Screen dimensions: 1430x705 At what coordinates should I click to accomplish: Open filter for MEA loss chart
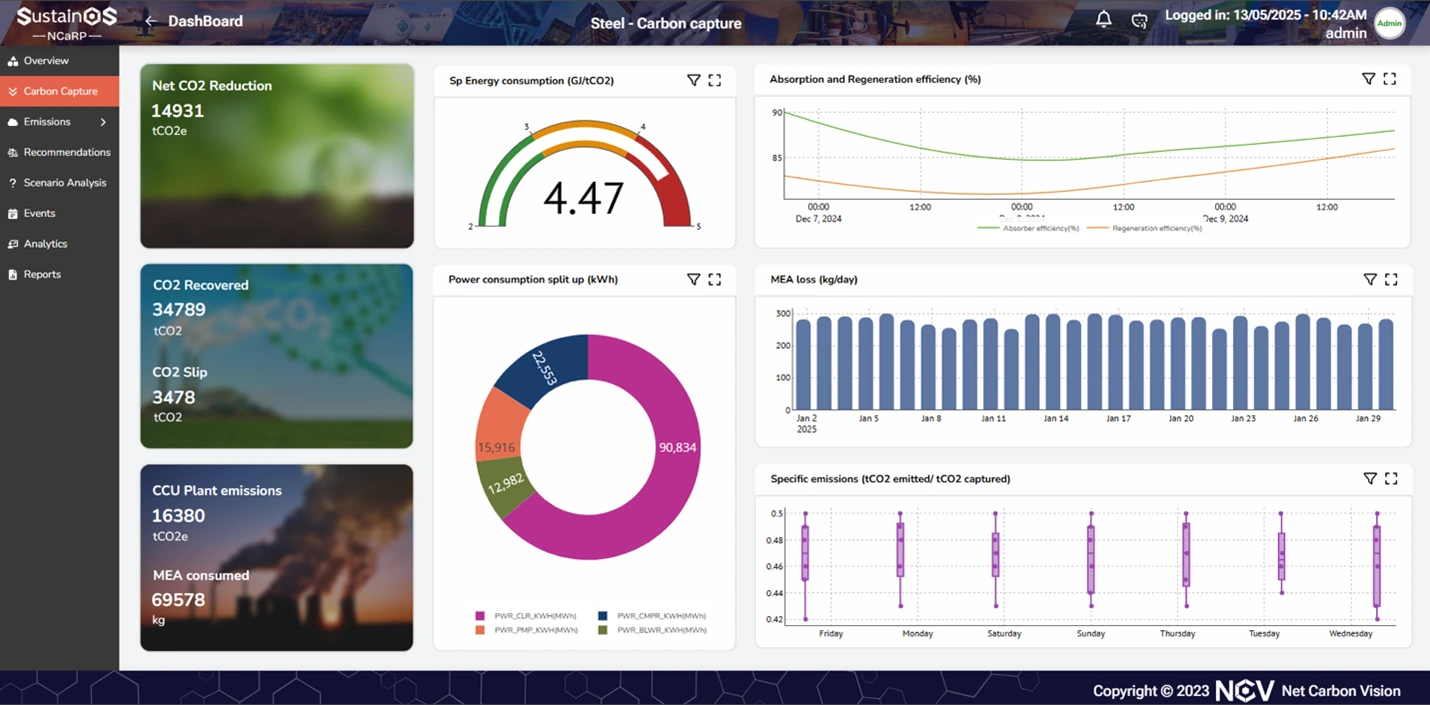point(1370,280)
